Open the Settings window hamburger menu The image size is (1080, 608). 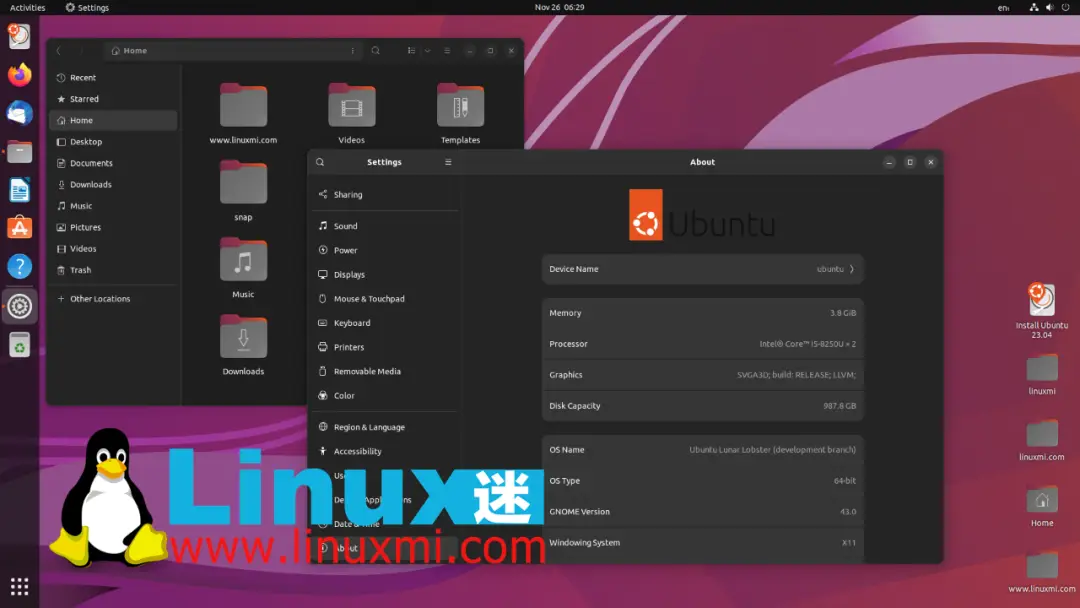[x=448, y=163]
